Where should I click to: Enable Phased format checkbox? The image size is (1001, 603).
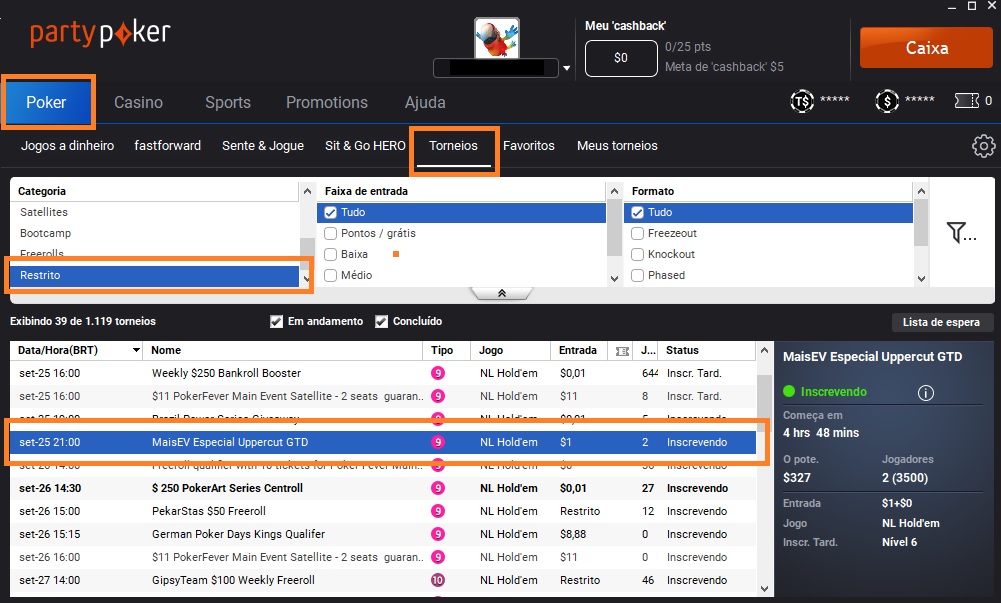(637, 276)
